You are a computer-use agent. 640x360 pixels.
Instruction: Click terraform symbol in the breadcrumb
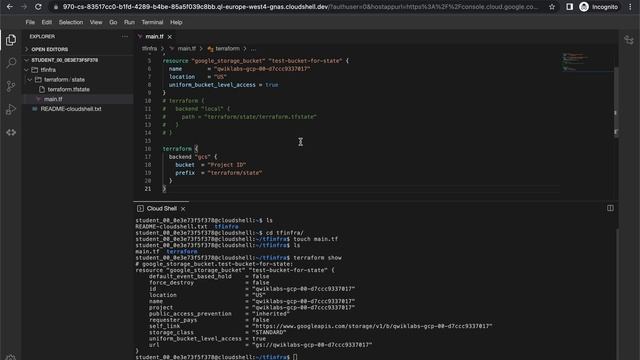pos(227,49)
